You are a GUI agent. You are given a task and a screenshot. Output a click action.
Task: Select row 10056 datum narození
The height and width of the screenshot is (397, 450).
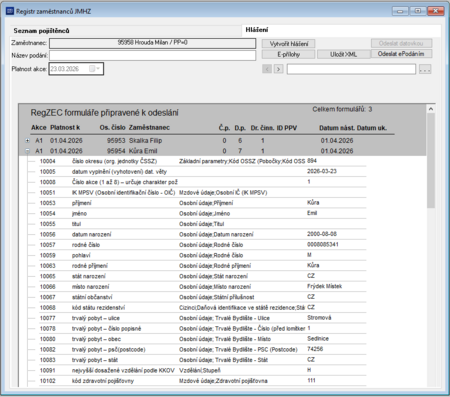tap(203, 234)
